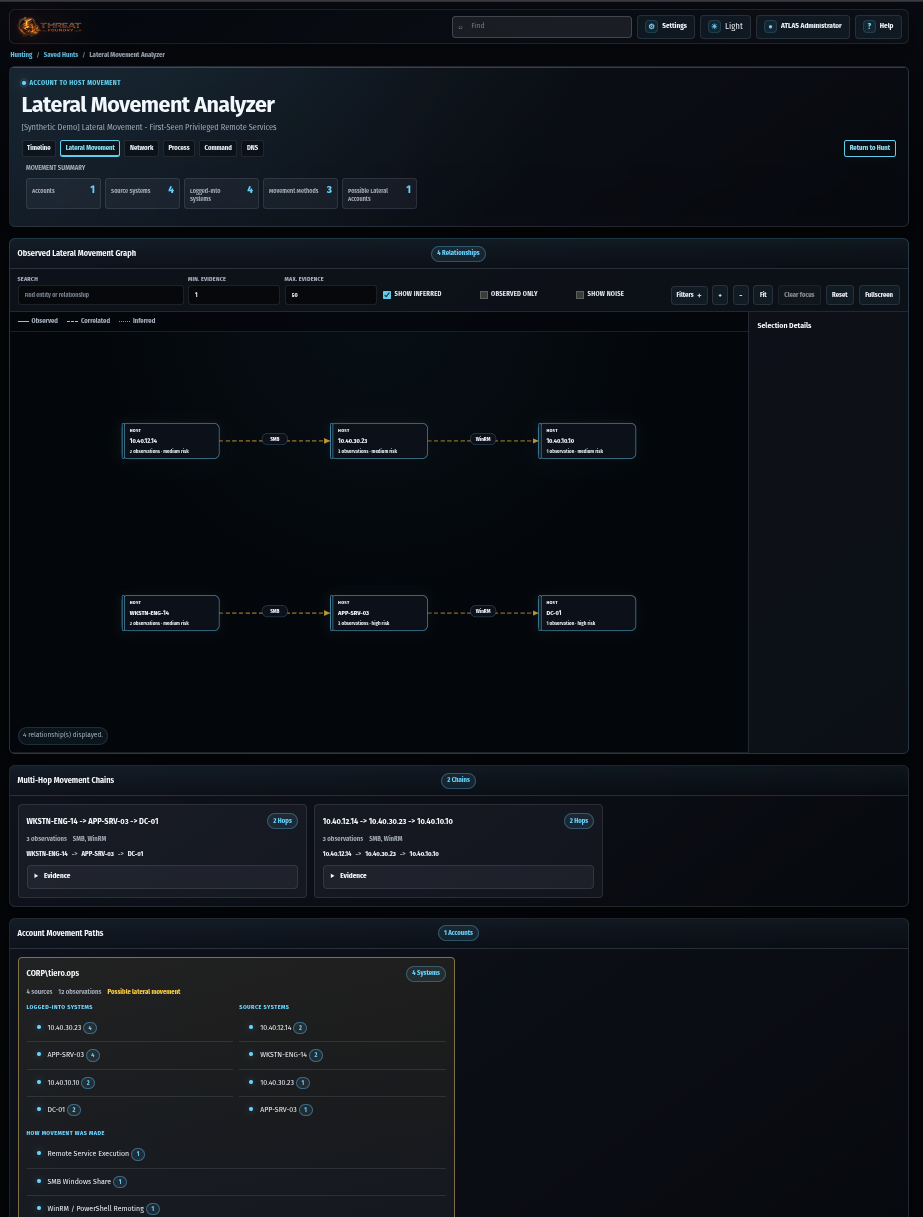Click 2 Hops badge on 10.40.12.14 chain
Viewport: 923px width, 1217px height.
tap(579, 821)
